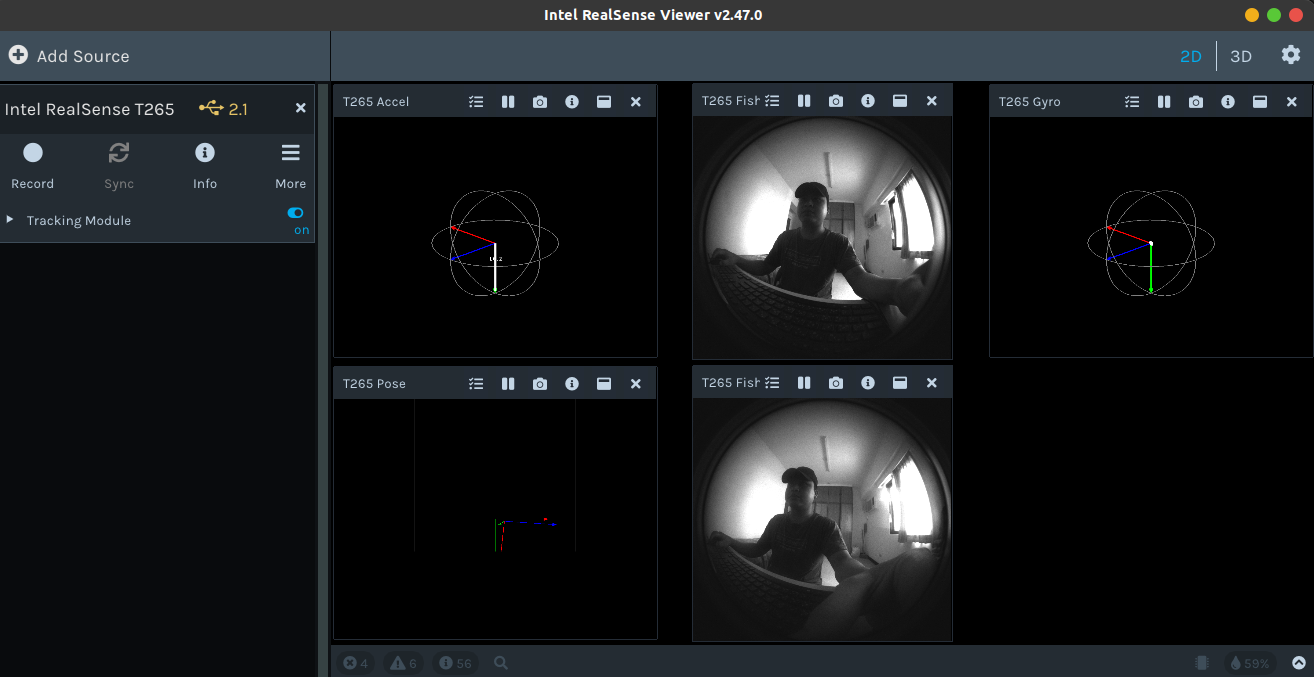
Task: Click the Add Source button
Action: click(x=68, y=56)
